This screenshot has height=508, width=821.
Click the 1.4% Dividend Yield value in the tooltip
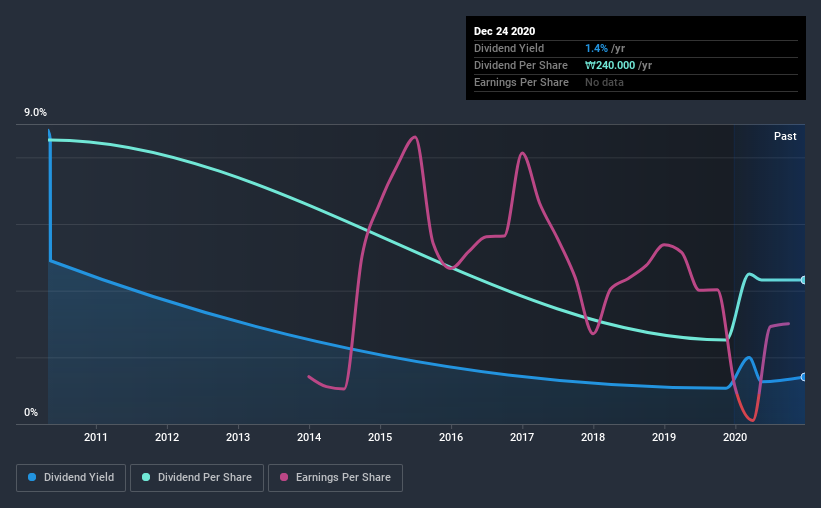[x=596, y=48]
